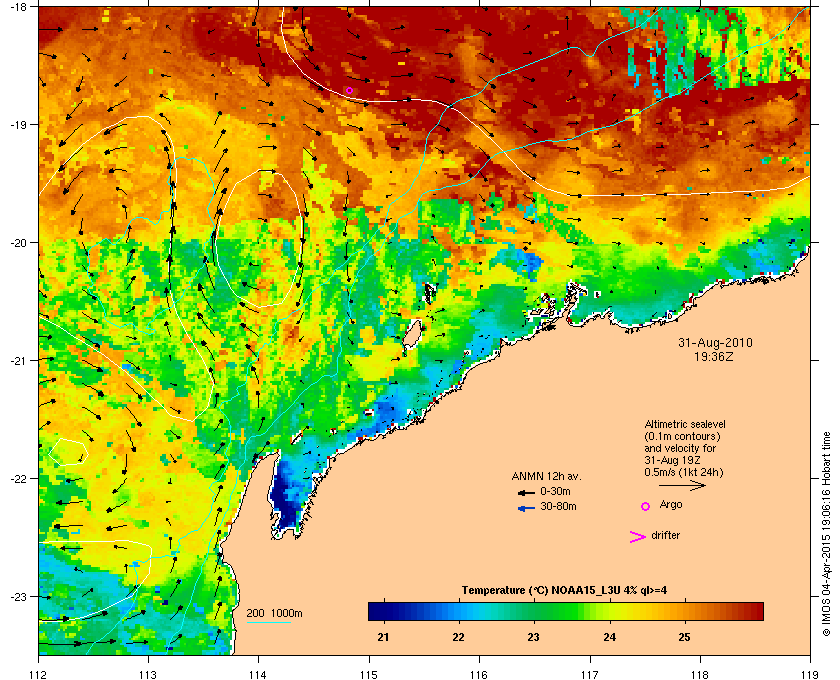Click the '200 1000m' depth legend label
This screenshot has height=680, width=840.
(274, 614)
